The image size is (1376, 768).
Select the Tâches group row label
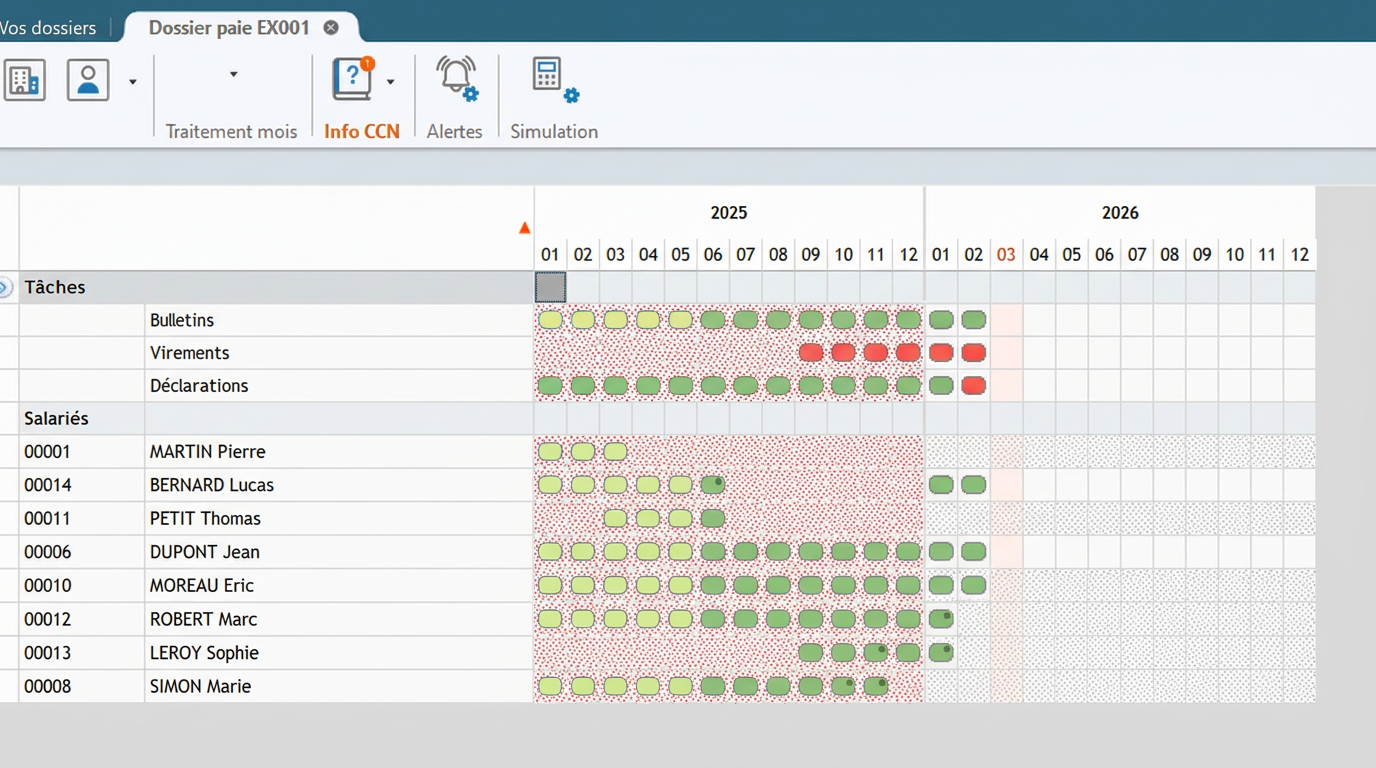[x=55, y=287]
